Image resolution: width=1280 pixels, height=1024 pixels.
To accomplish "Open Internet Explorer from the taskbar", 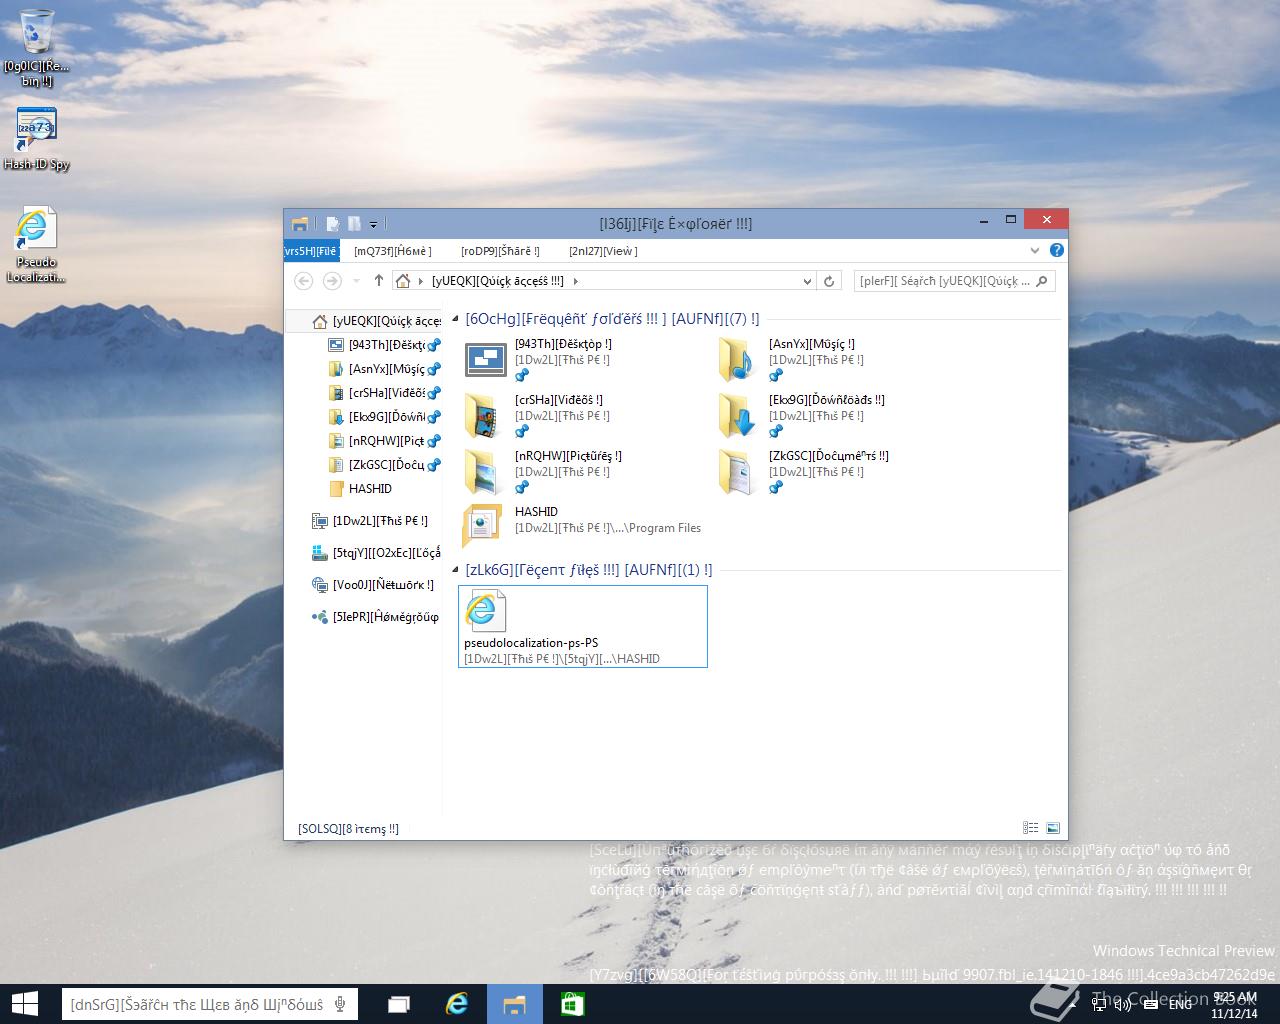I will [x=457, y=1004].
